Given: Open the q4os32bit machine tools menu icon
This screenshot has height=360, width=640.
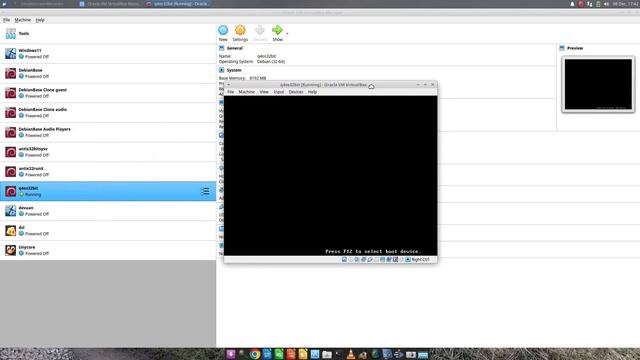Looking at the screenshot, I should pyautogui.click(x=205, y=191).
